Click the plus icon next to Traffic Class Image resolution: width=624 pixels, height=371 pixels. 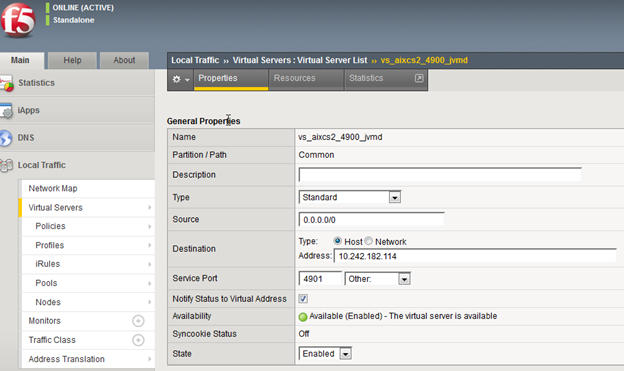point(138,340)
